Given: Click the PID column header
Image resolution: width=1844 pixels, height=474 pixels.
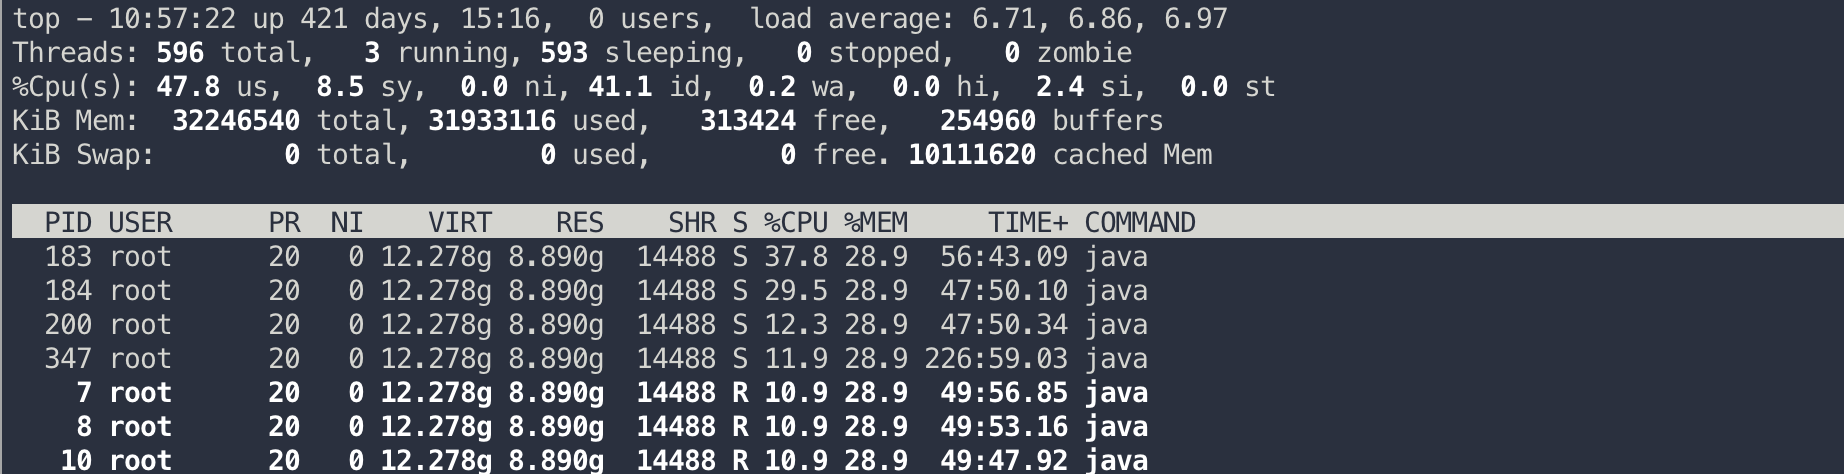Looking at the screenshot, I should coord(68,222).
